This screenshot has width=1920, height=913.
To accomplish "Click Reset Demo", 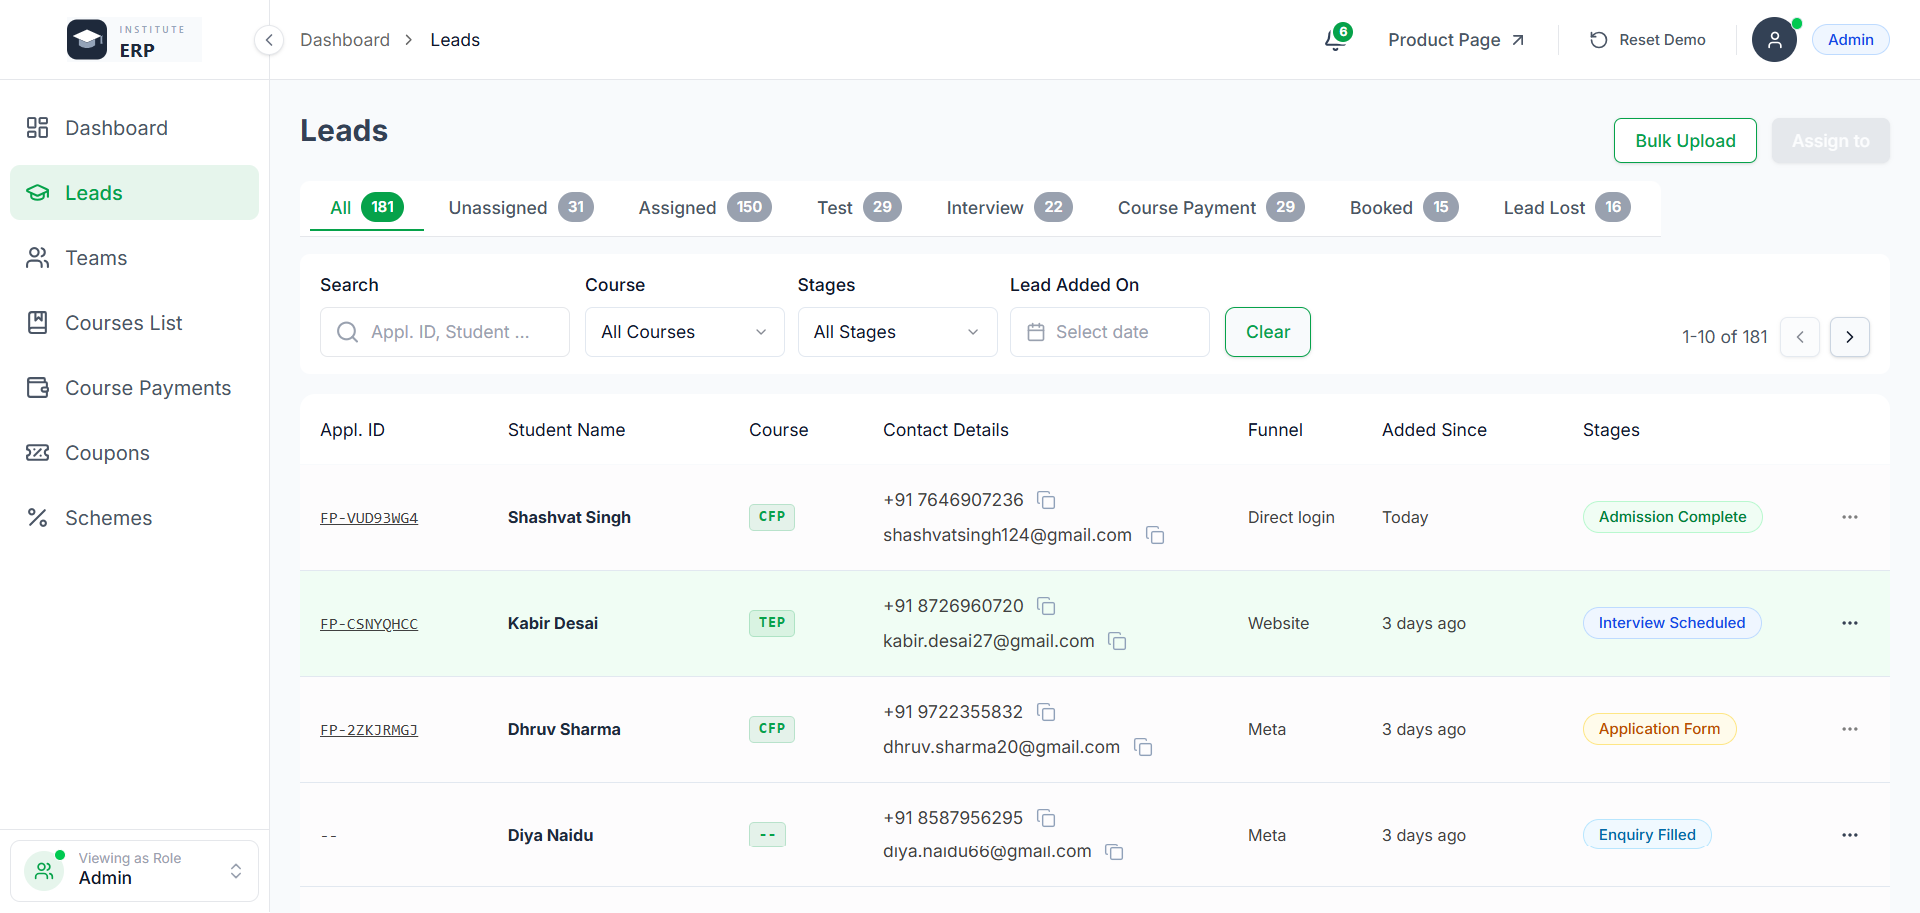I will [x=1648, y=40].
